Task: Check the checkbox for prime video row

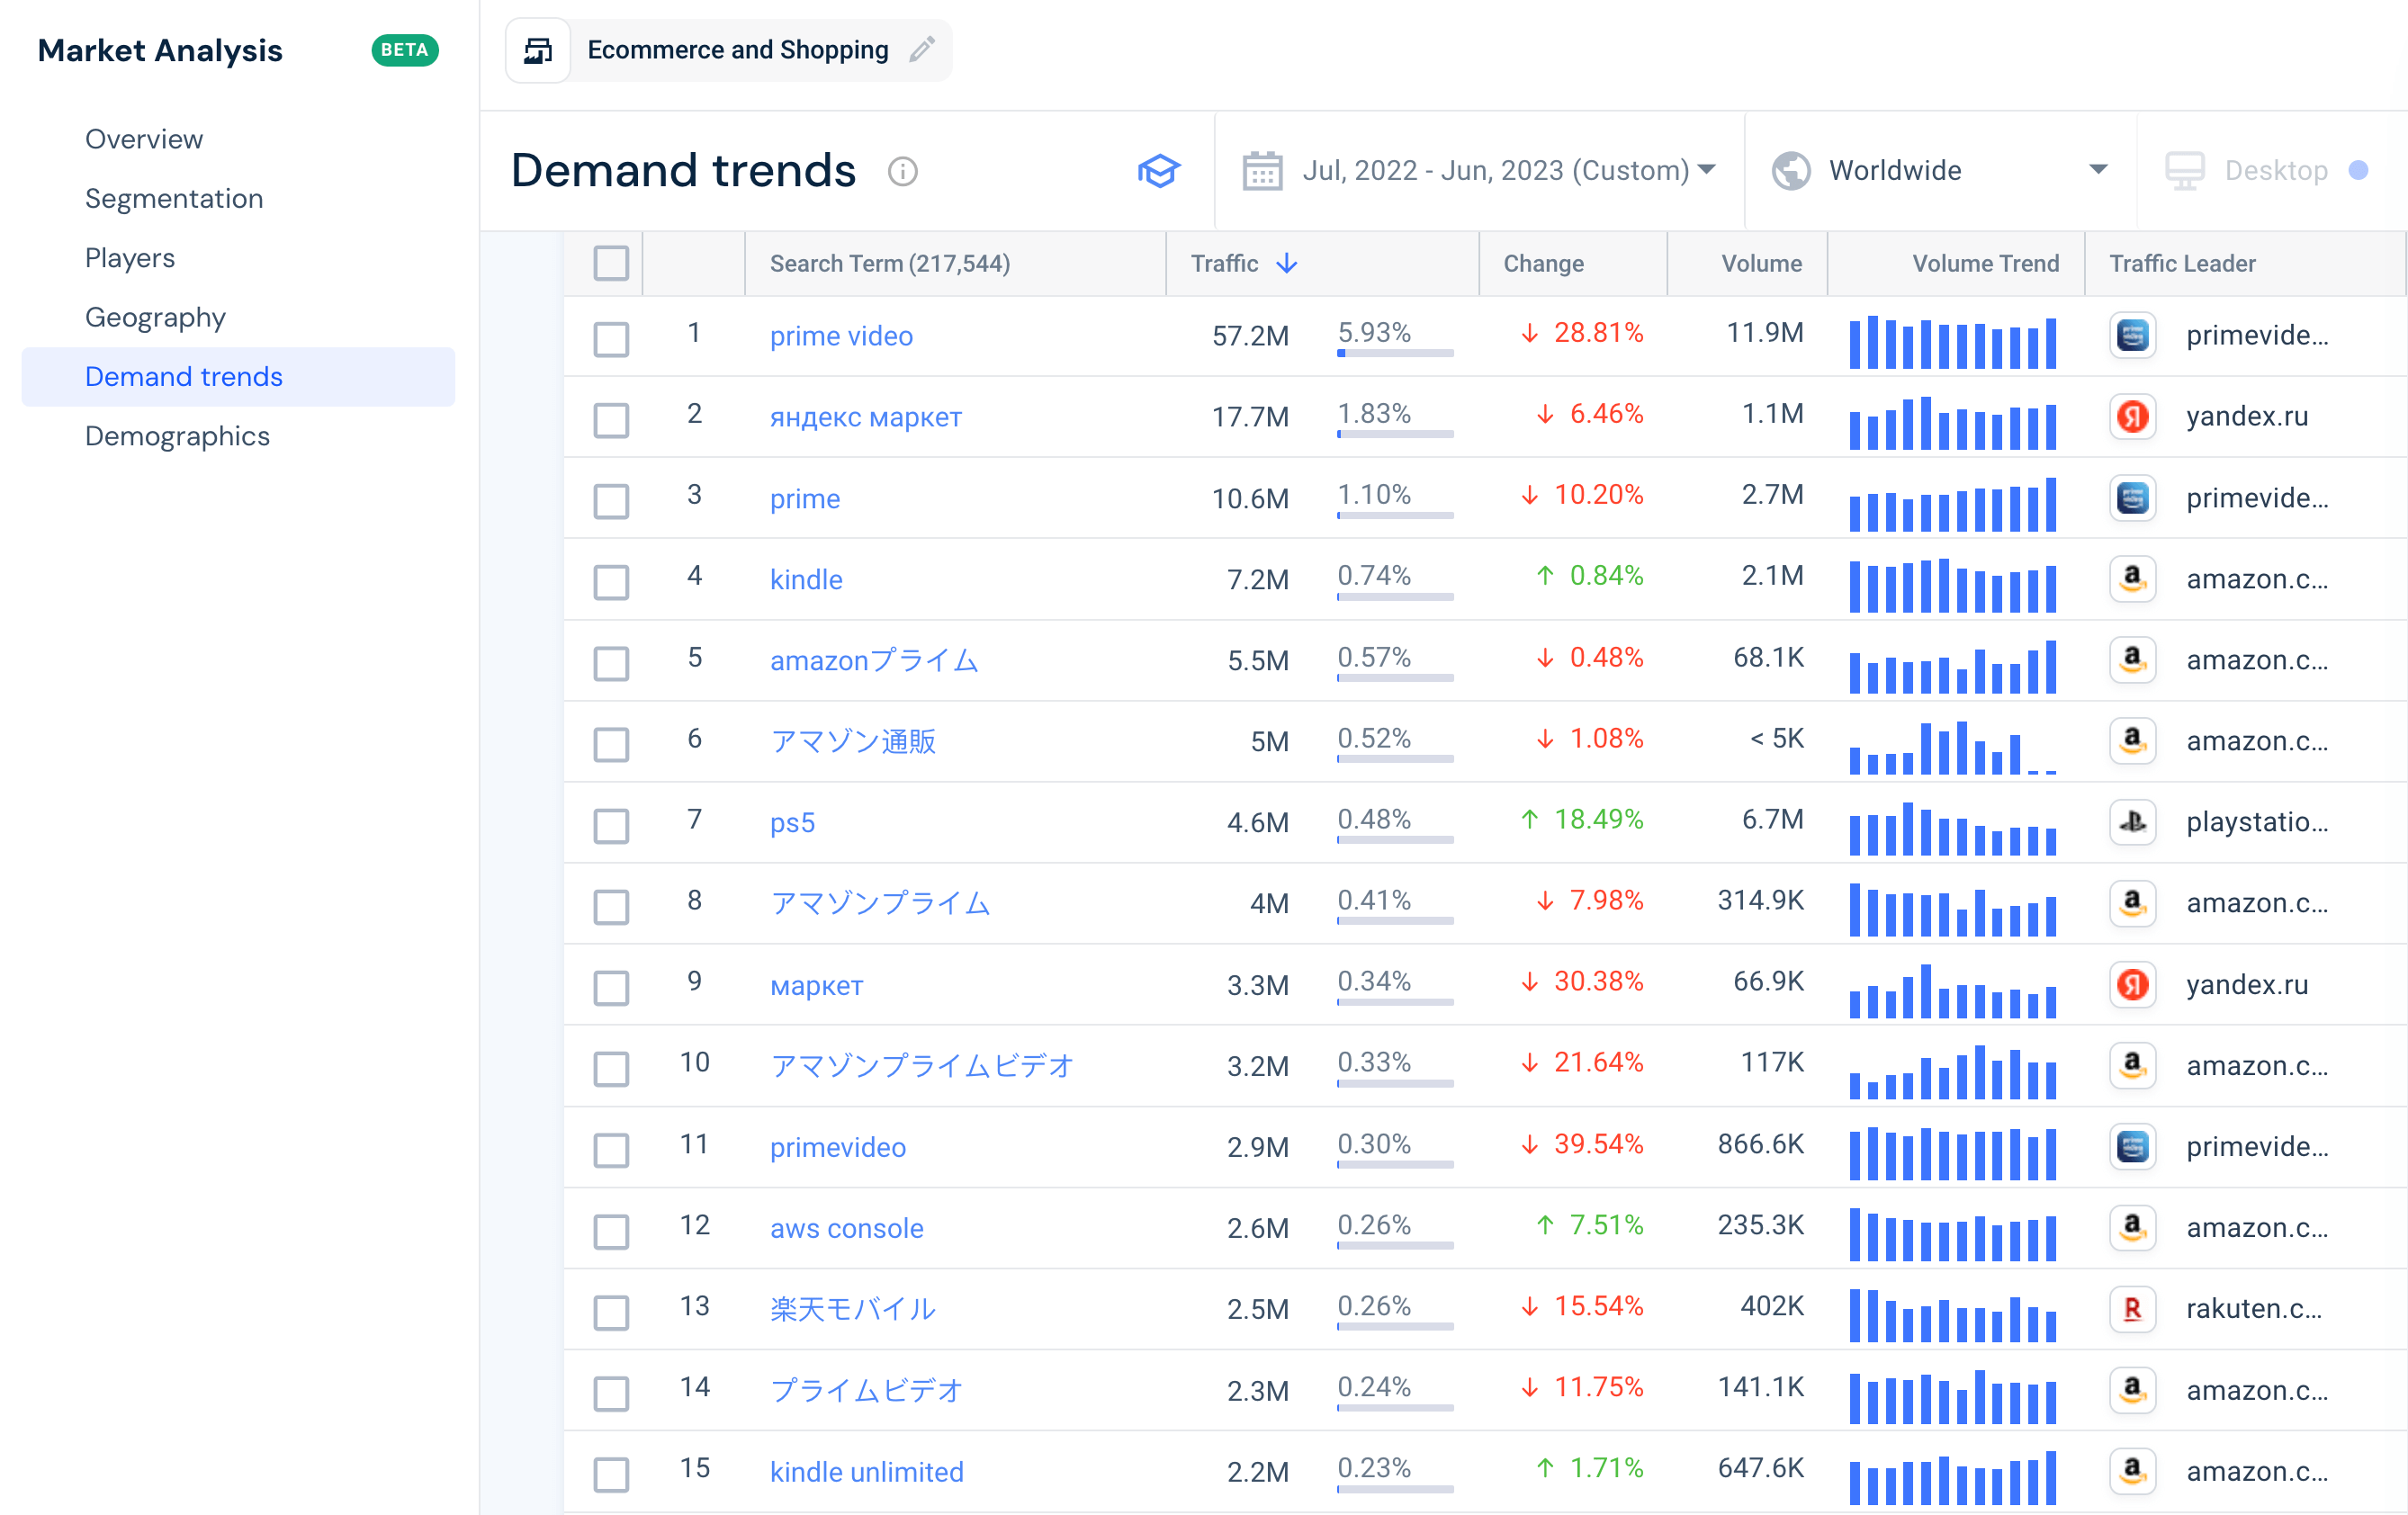Action: [611, 339]
